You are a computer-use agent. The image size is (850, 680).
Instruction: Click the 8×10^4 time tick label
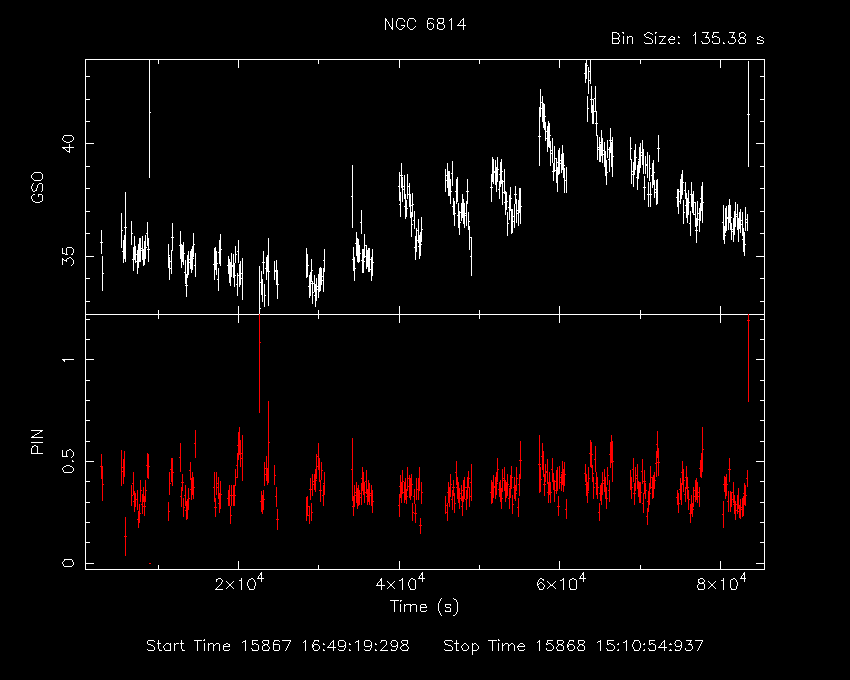point(721,583)
